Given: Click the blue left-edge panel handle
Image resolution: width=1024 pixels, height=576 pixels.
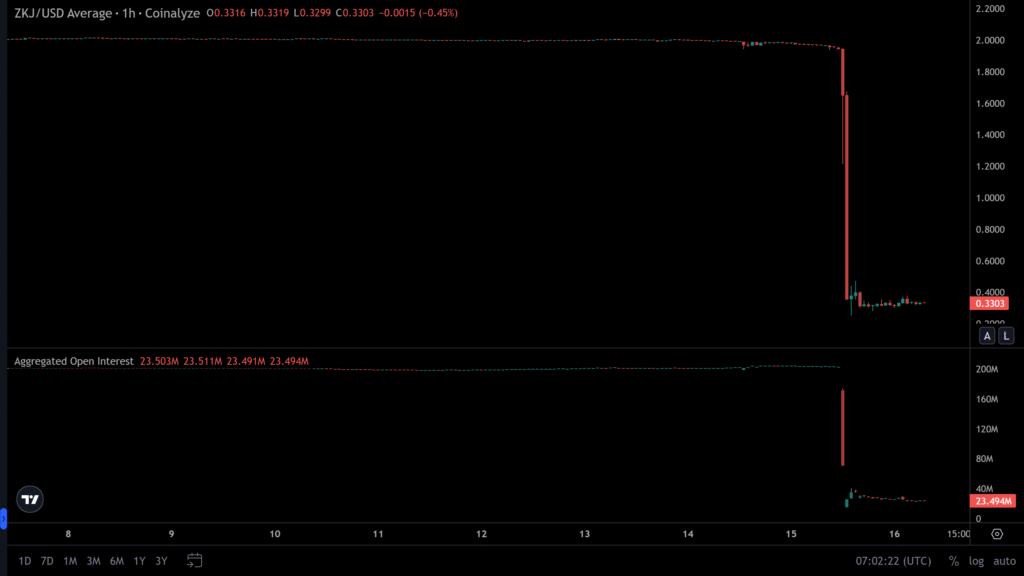Looking at the screenshot, I should coord(3,518).
